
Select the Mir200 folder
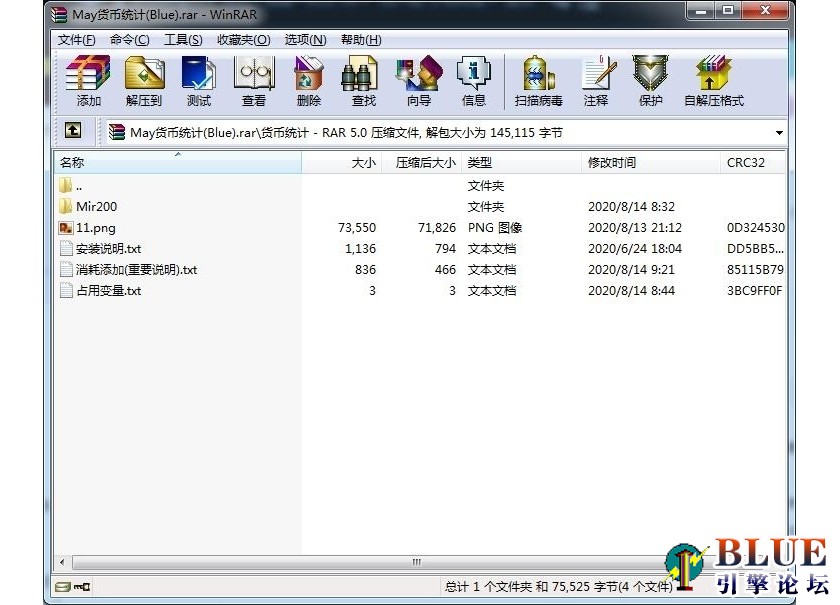tap(97, 206)
